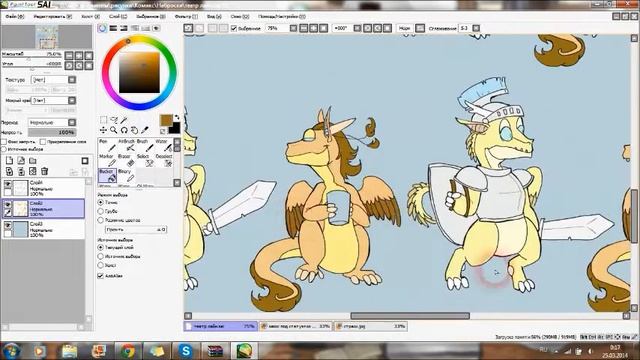Click the undo button in toolbar
The width and height of the screenshot is (640, 360).
188,28
